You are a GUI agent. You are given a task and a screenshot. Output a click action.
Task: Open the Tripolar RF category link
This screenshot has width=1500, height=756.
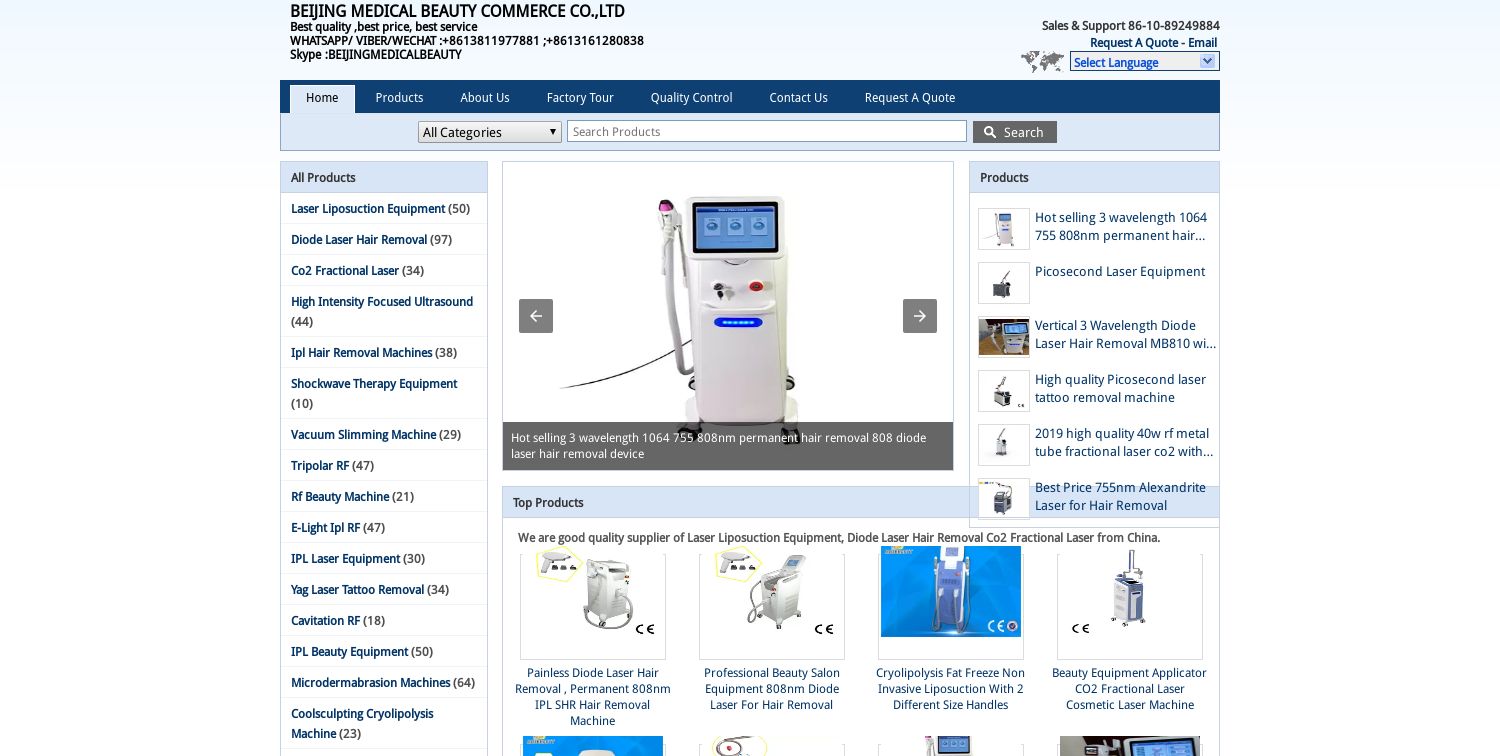320,465
